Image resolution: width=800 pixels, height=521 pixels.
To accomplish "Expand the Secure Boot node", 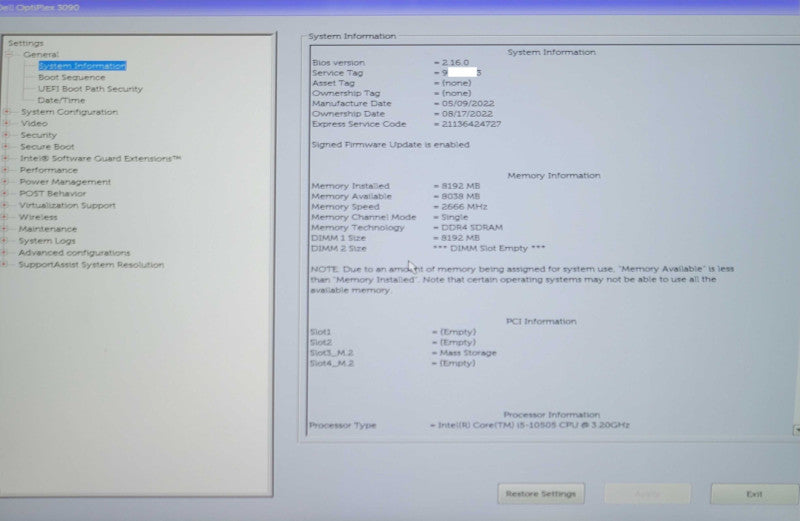I will coord(6,147).
